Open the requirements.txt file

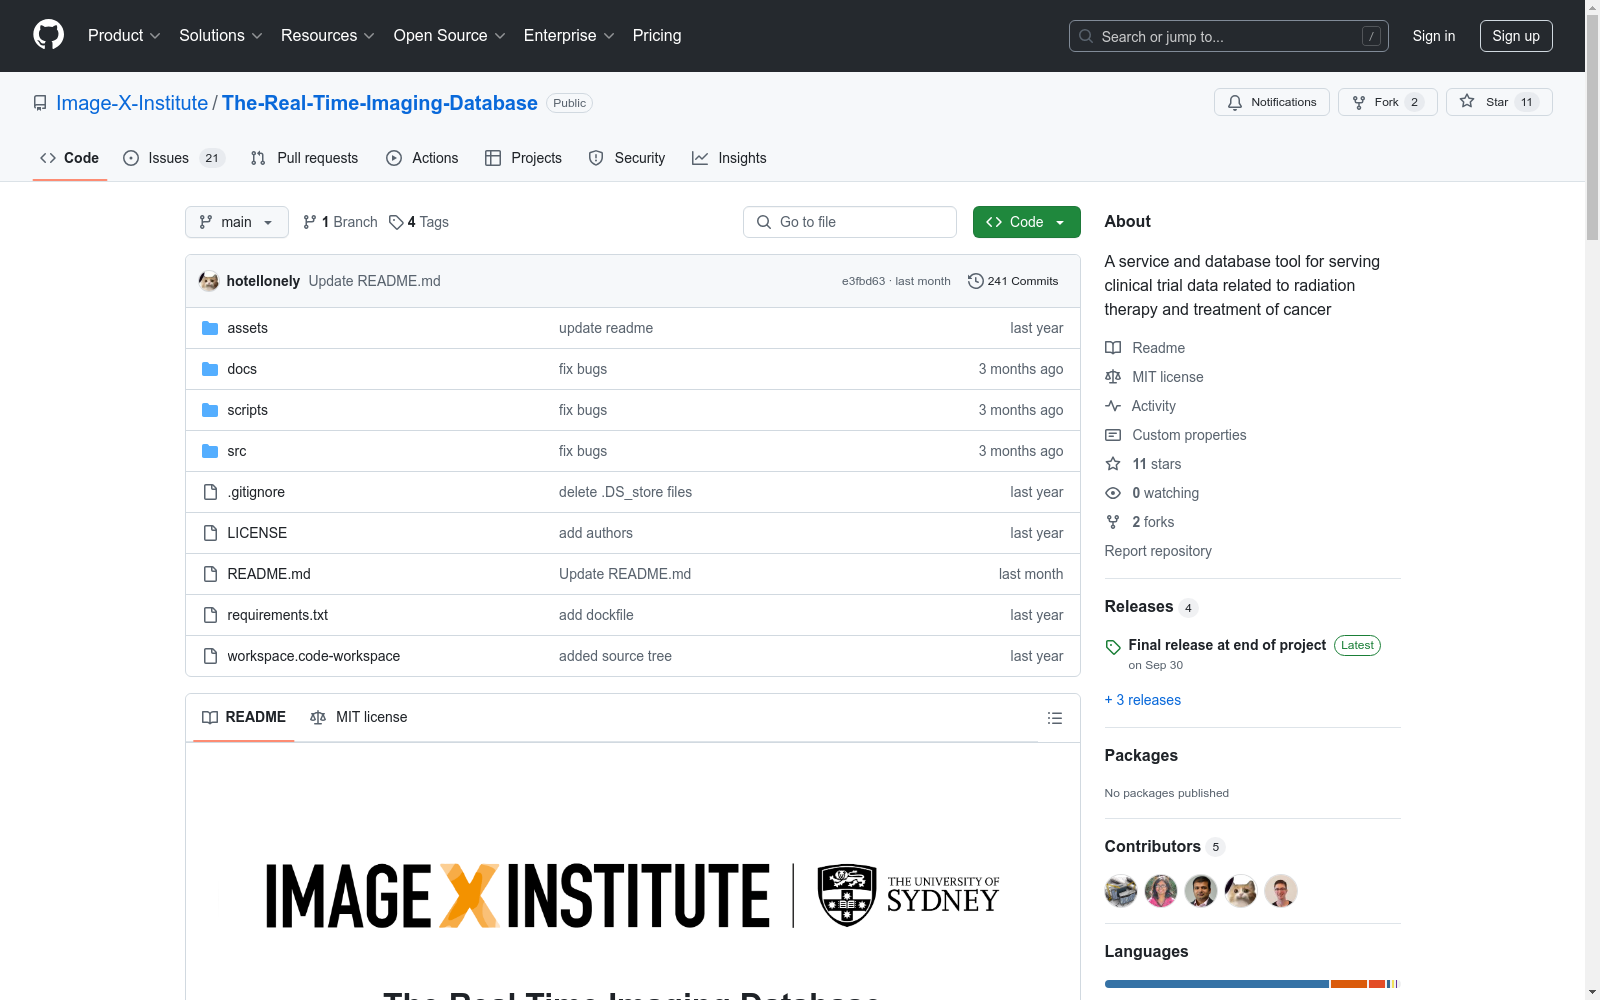[277, 615]
